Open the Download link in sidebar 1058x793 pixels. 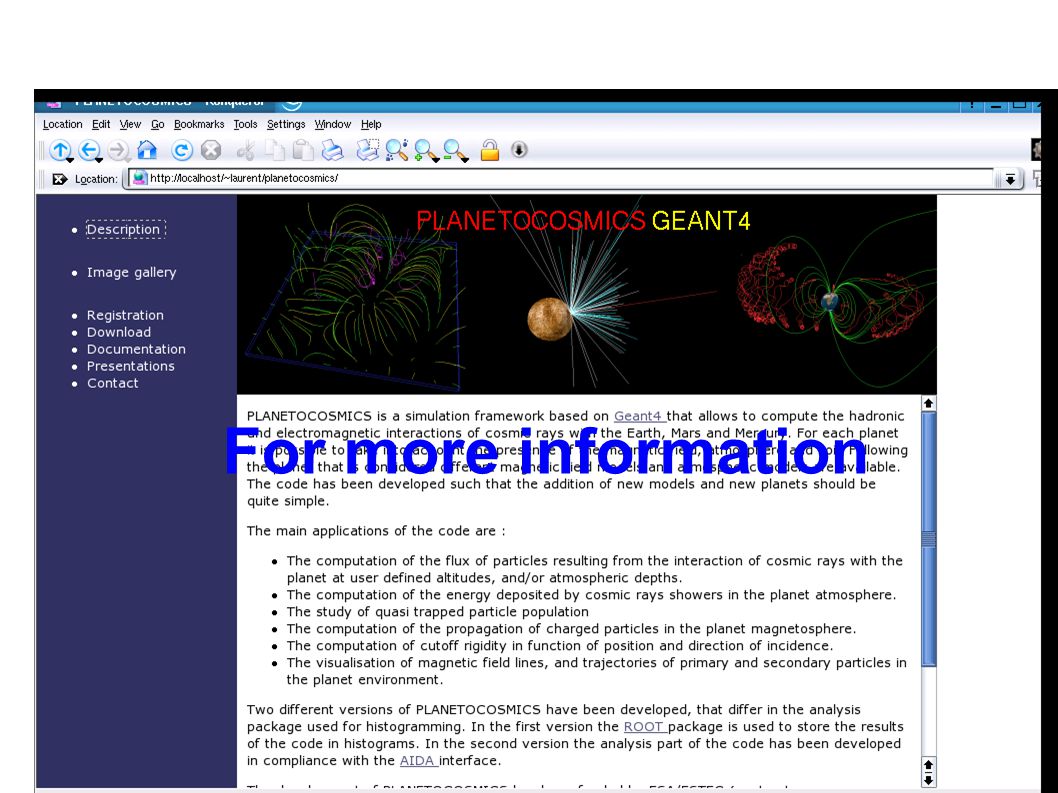pyautogui.click(x=119, y=332)
